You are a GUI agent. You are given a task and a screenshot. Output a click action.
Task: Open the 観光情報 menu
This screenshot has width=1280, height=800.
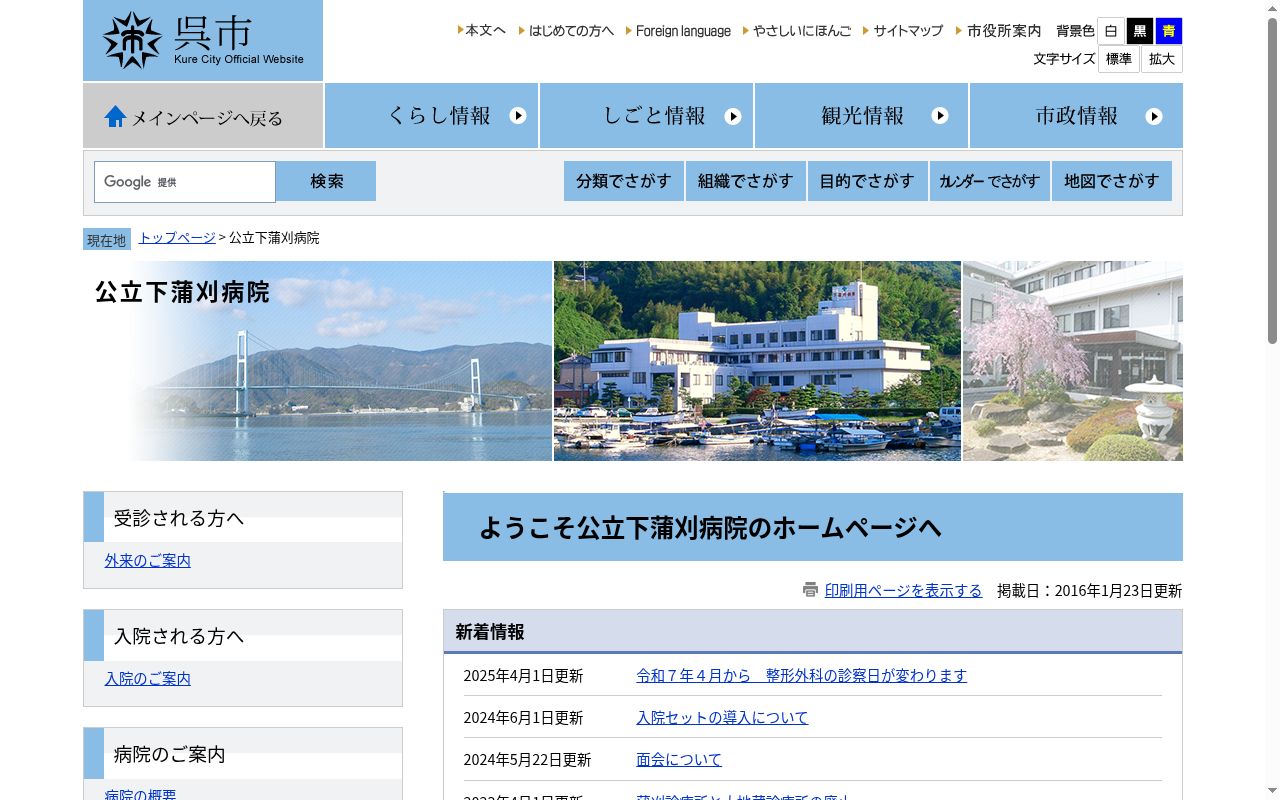point(862,116)
